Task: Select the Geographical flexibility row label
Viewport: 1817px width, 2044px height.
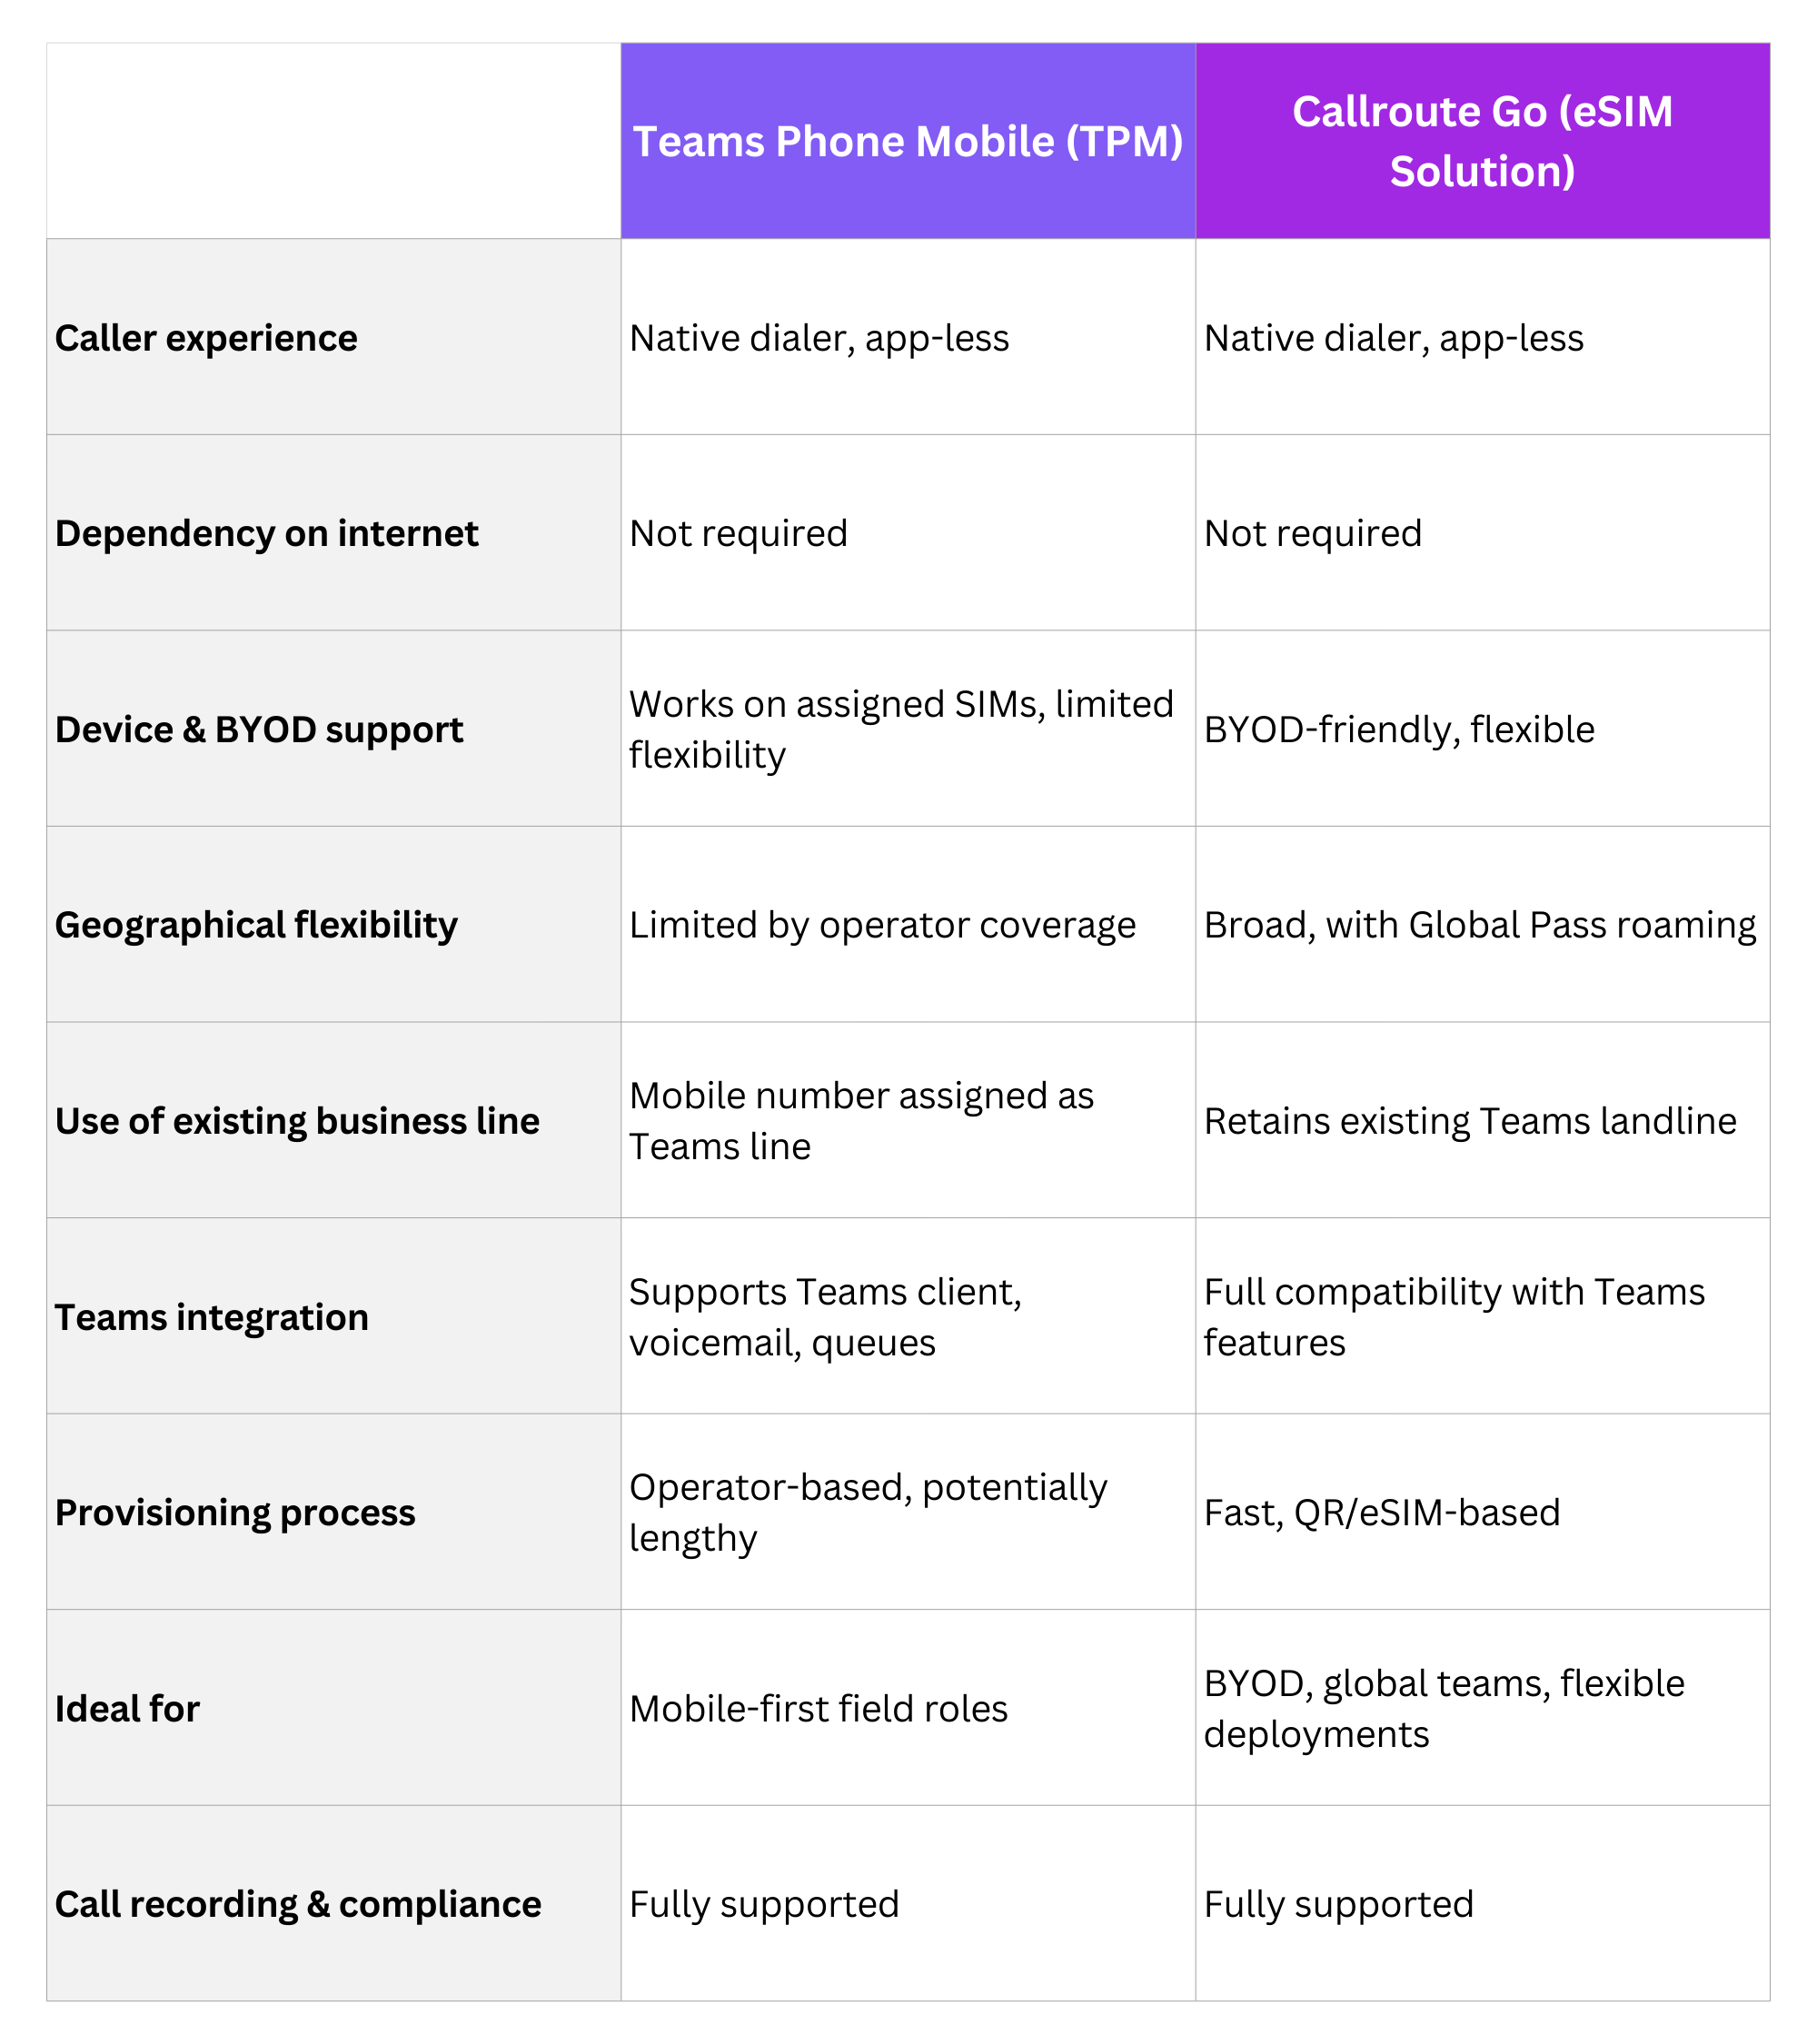Action: (x=256, y=925)
